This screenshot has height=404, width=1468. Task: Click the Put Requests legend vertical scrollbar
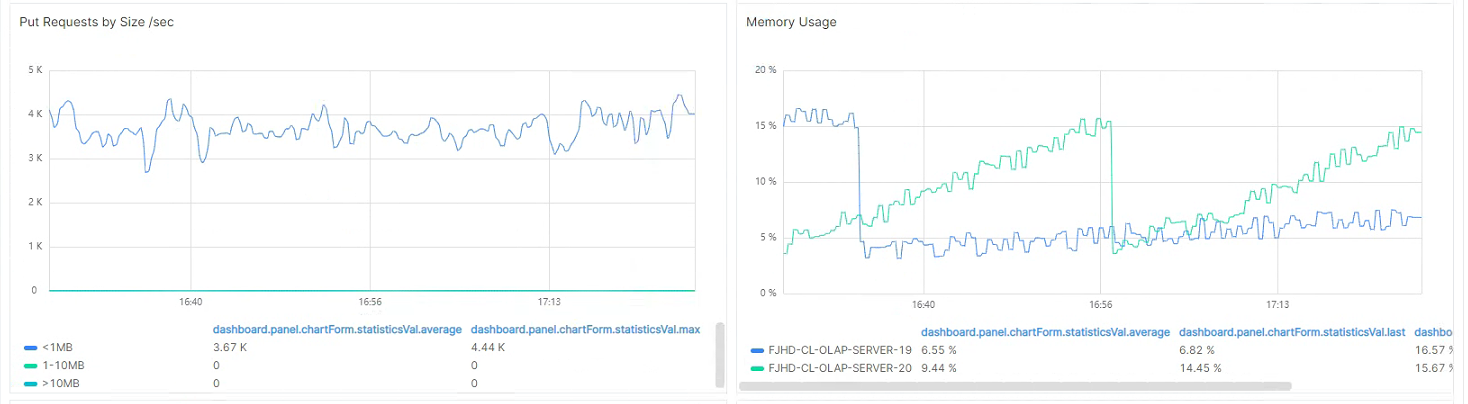(719, 355)
